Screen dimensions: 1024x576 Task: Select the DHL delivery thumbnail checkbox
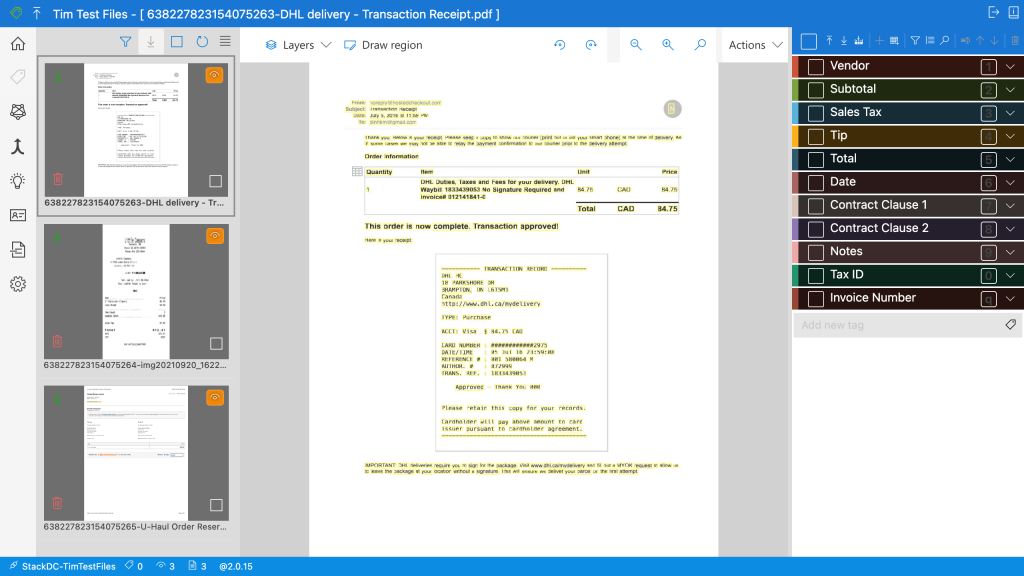pyautogui.click(x=216, y=181)
